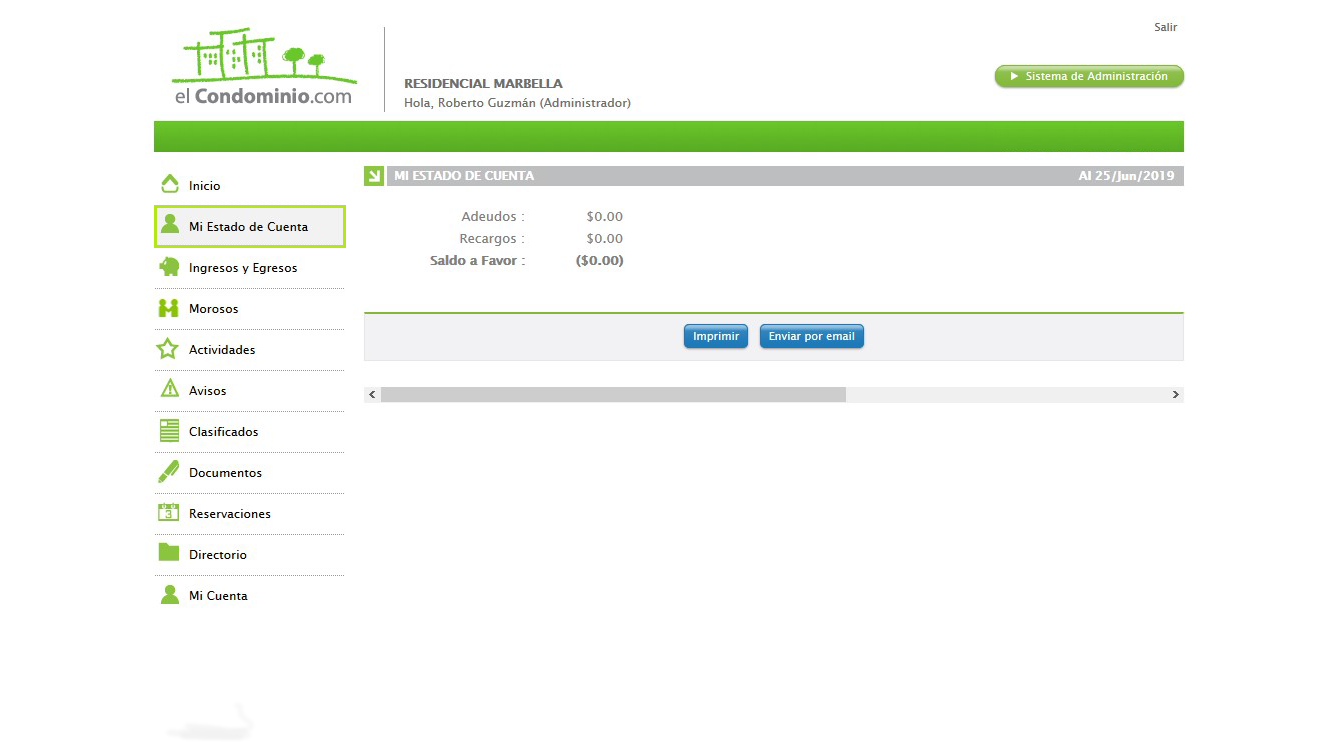The height and width of the screenshot is (742, 1329).
Task: Click the Adeudos $0.00 value
Action: point(605,216)
